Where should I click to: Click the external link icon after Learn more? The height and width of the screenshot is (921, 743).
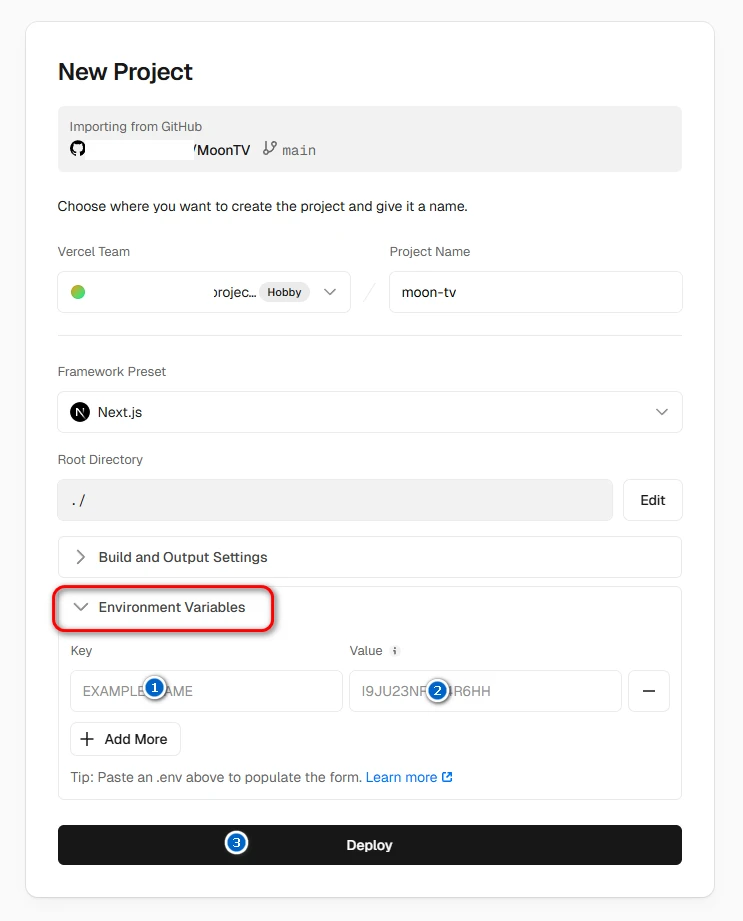pos(447,777)
